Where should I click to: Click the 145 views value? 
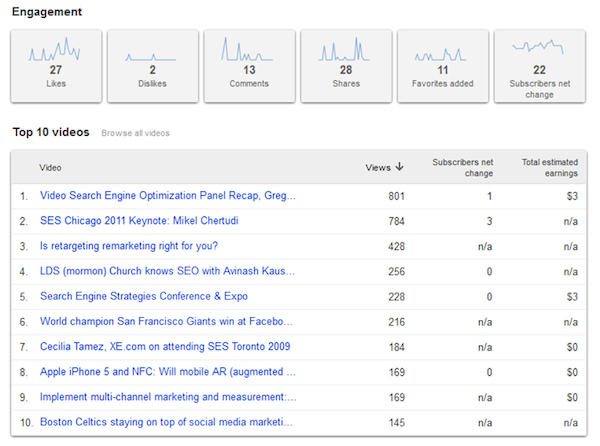[x=396, y=423]
